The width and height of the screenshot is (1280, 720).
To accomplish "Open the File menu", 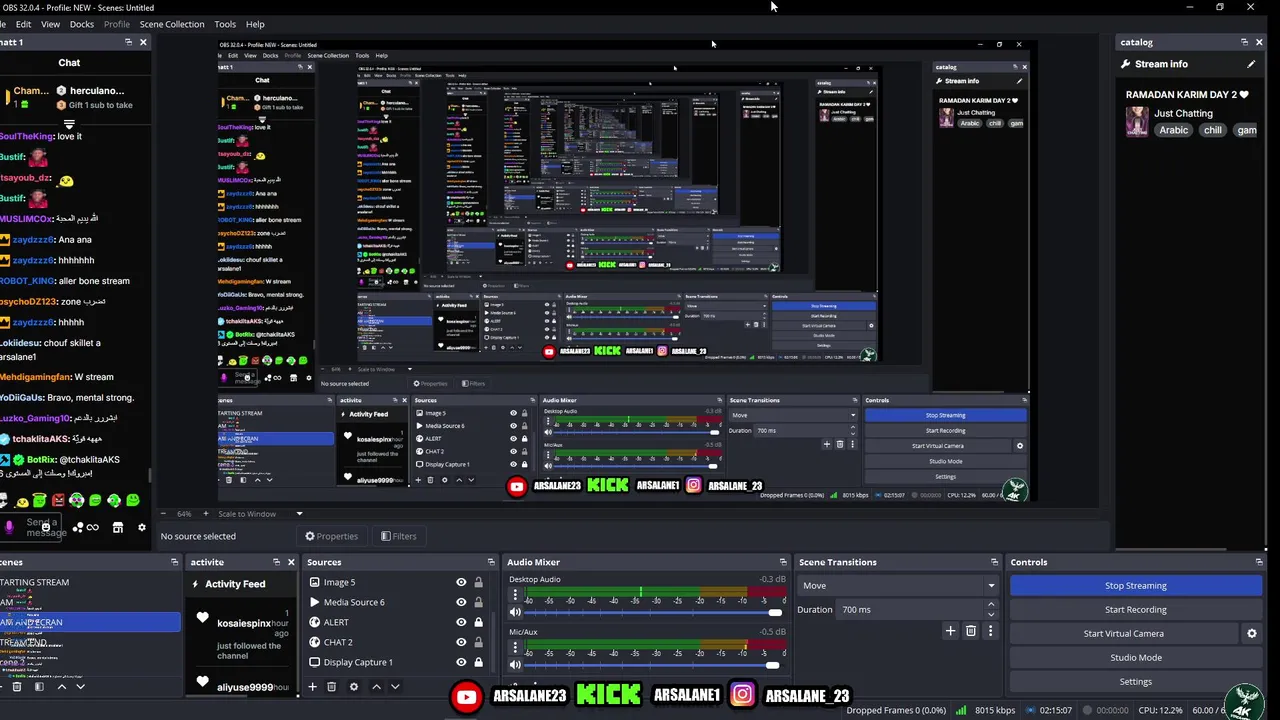I will click(4, 24).
